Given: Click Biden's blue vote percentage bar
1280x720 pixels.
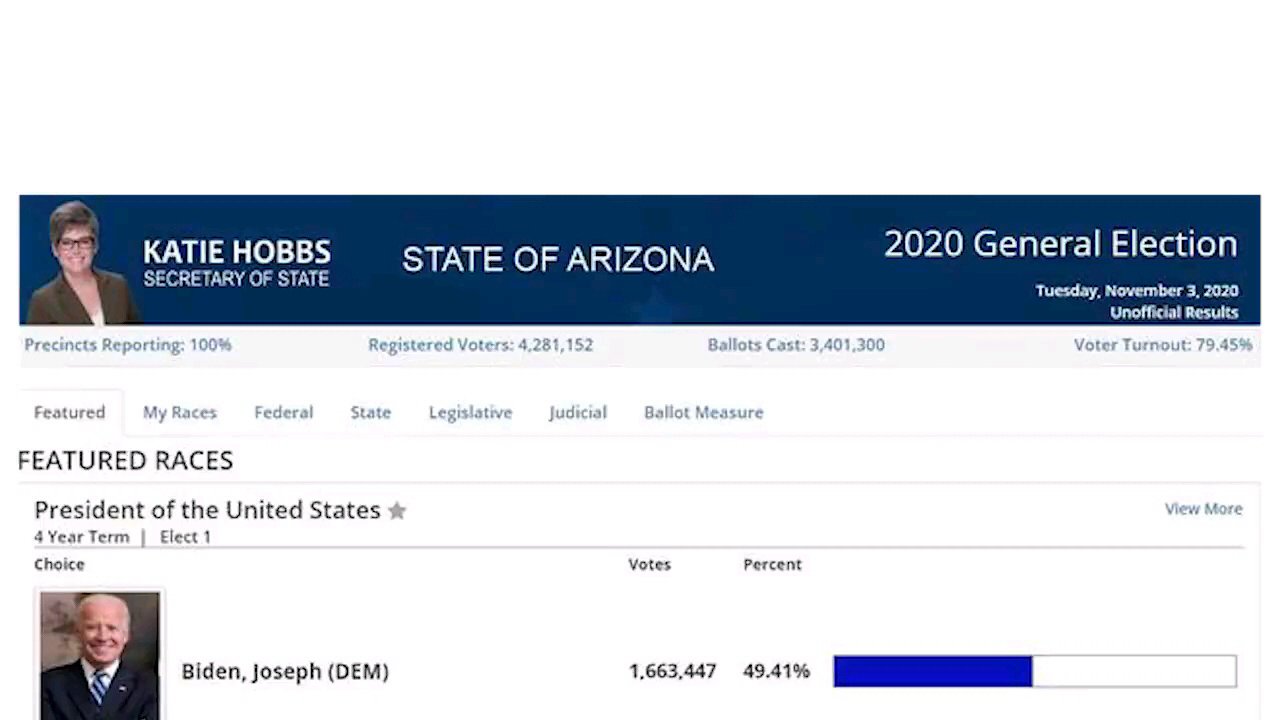Looking at the screenshot, I should click(x=932, y=671).
